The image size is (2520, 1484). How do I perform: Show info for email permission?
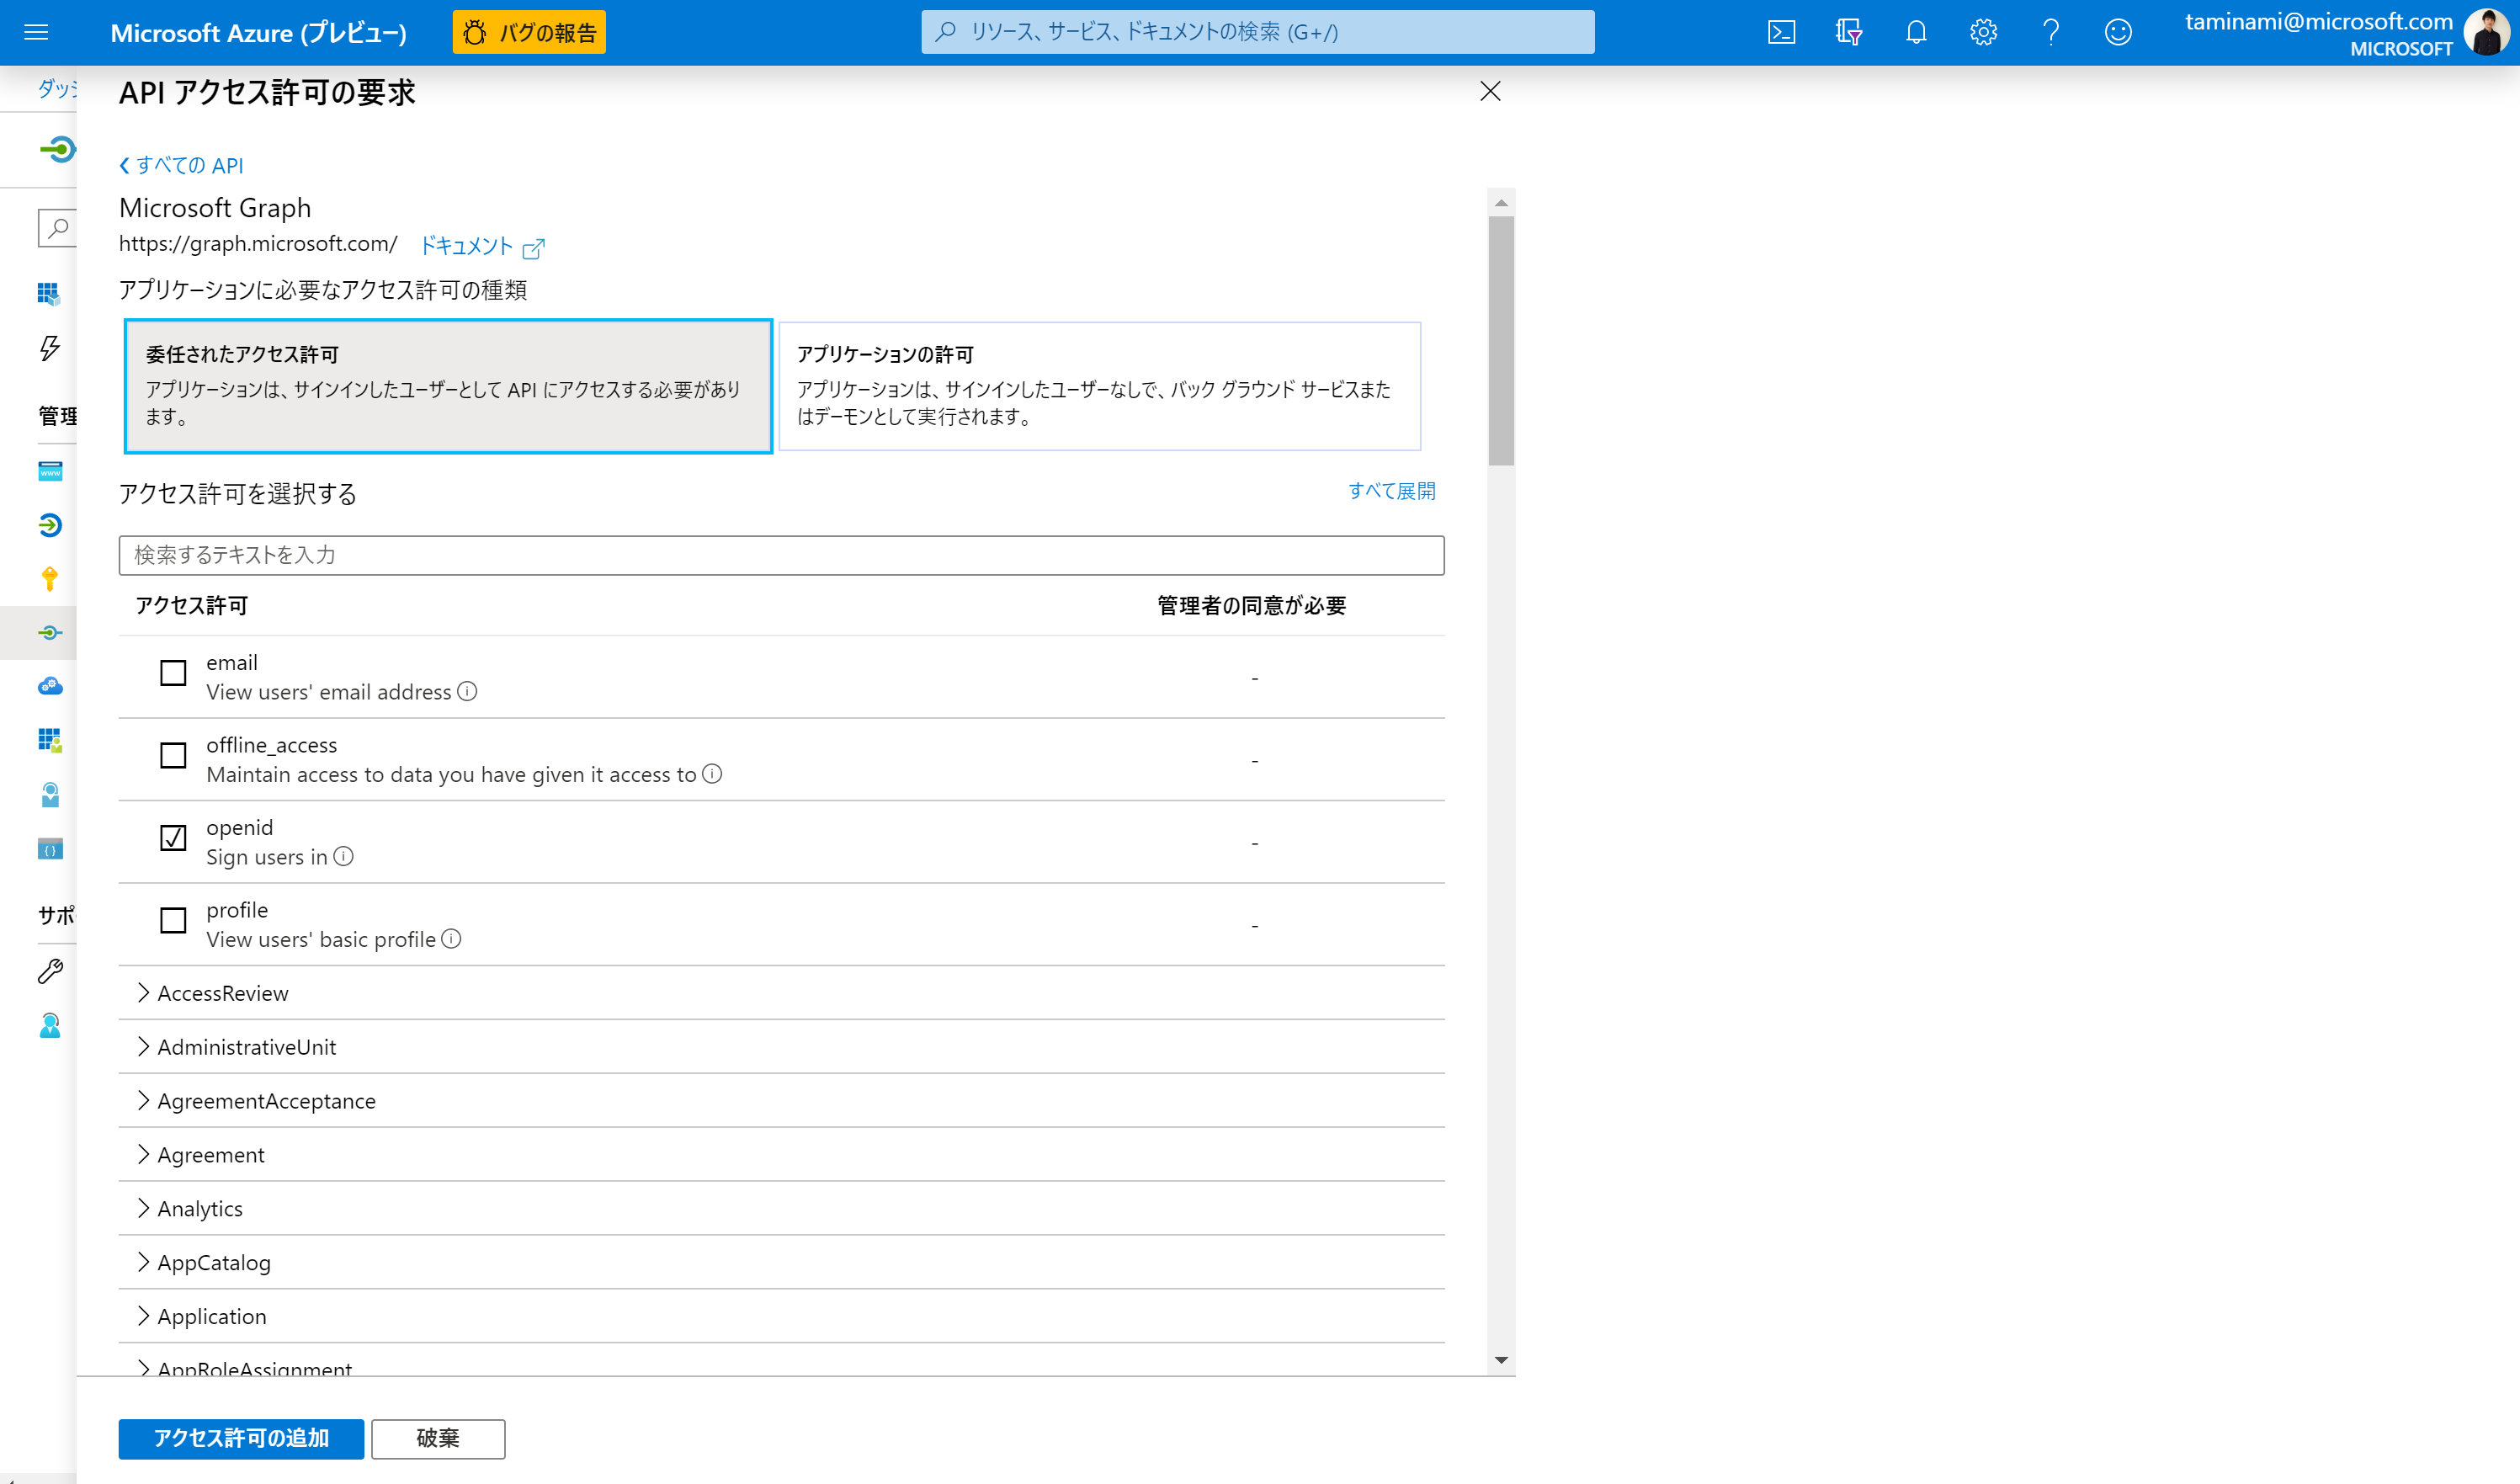click(x=467, y=691)
